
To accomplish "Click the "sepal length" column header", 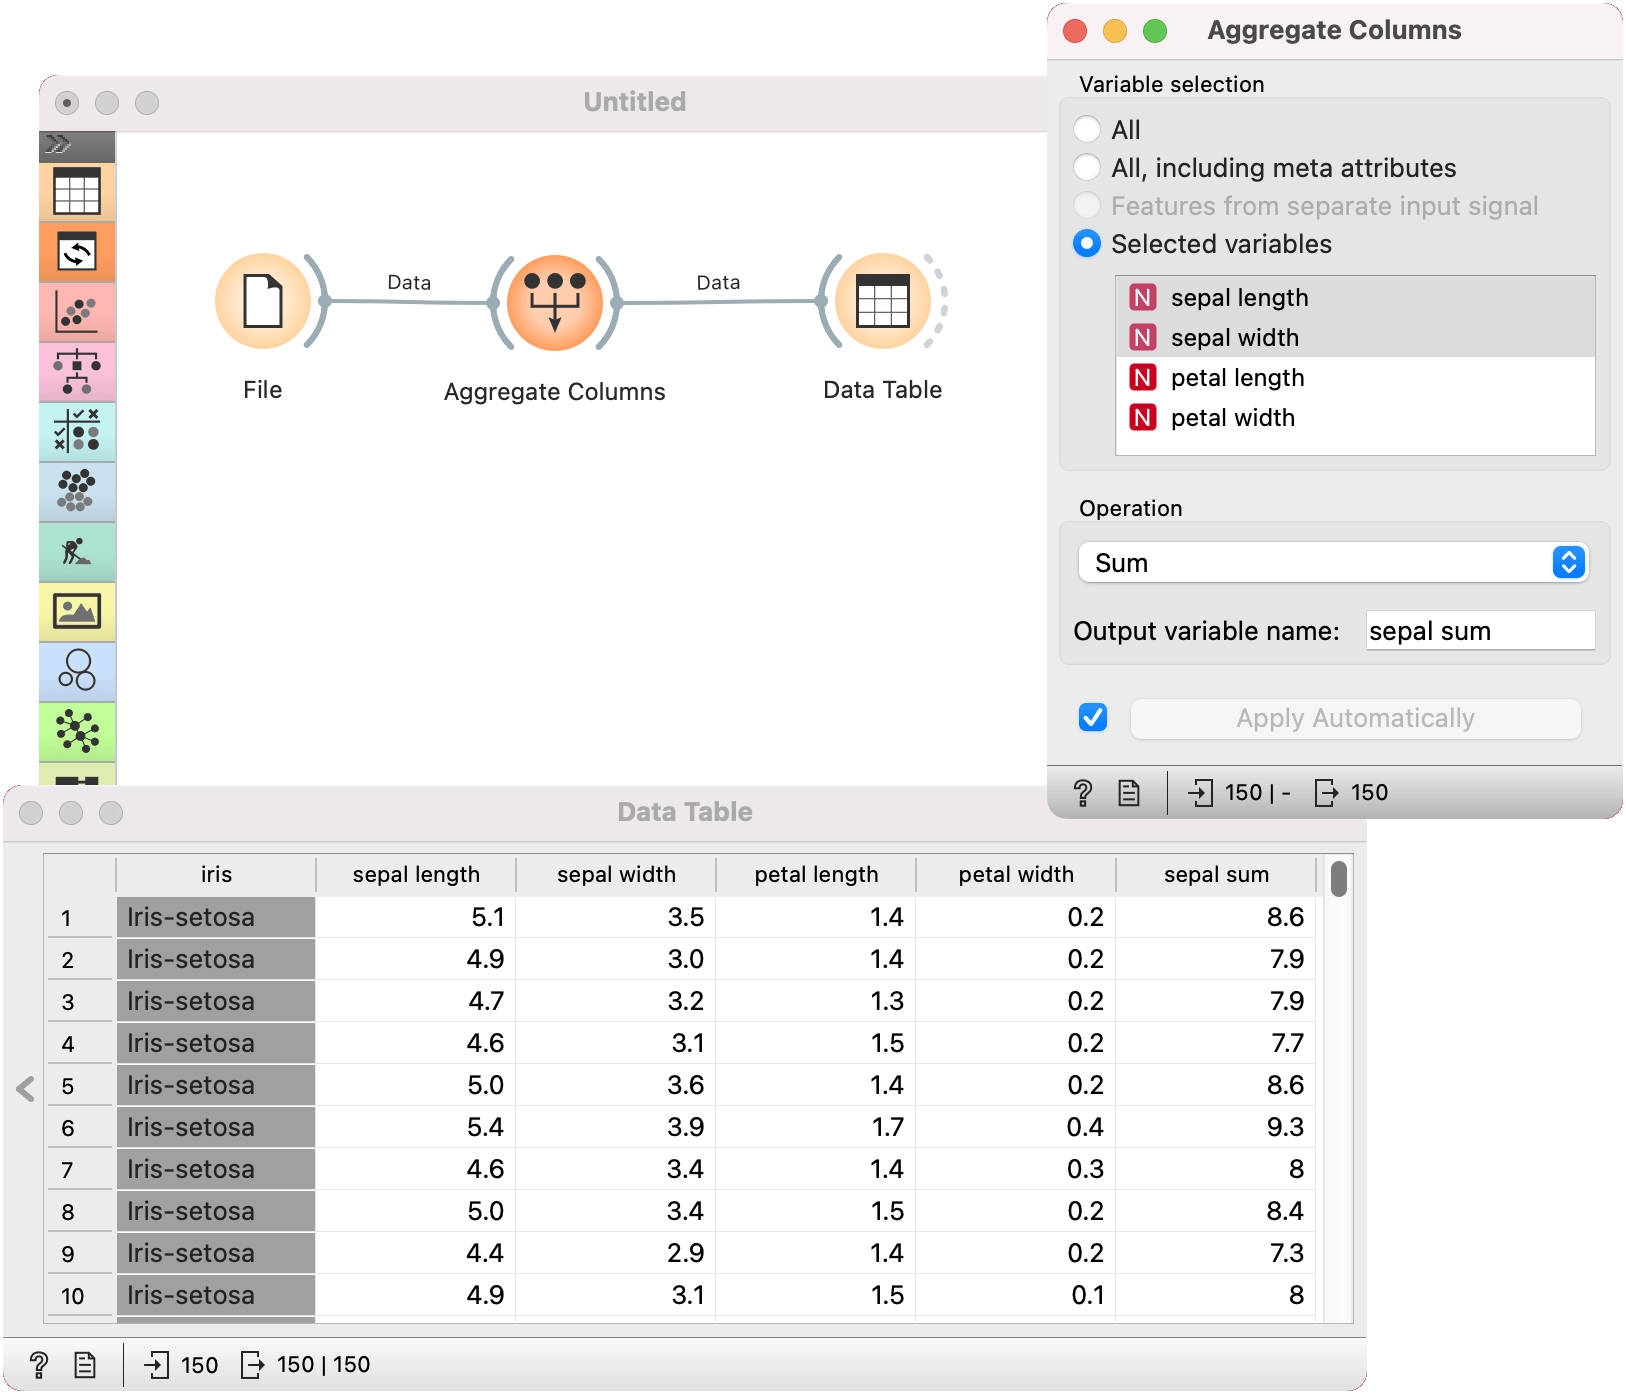I will click(416, 875).
